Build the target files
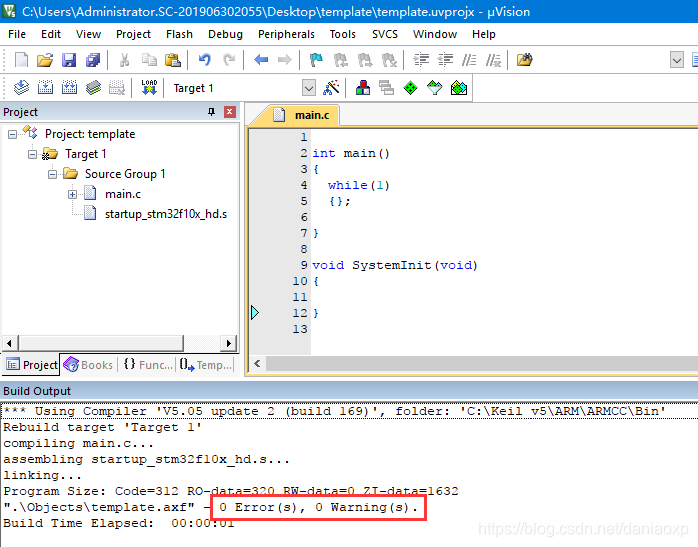This screenshot has height=547, width=698. tap(45, 88)
